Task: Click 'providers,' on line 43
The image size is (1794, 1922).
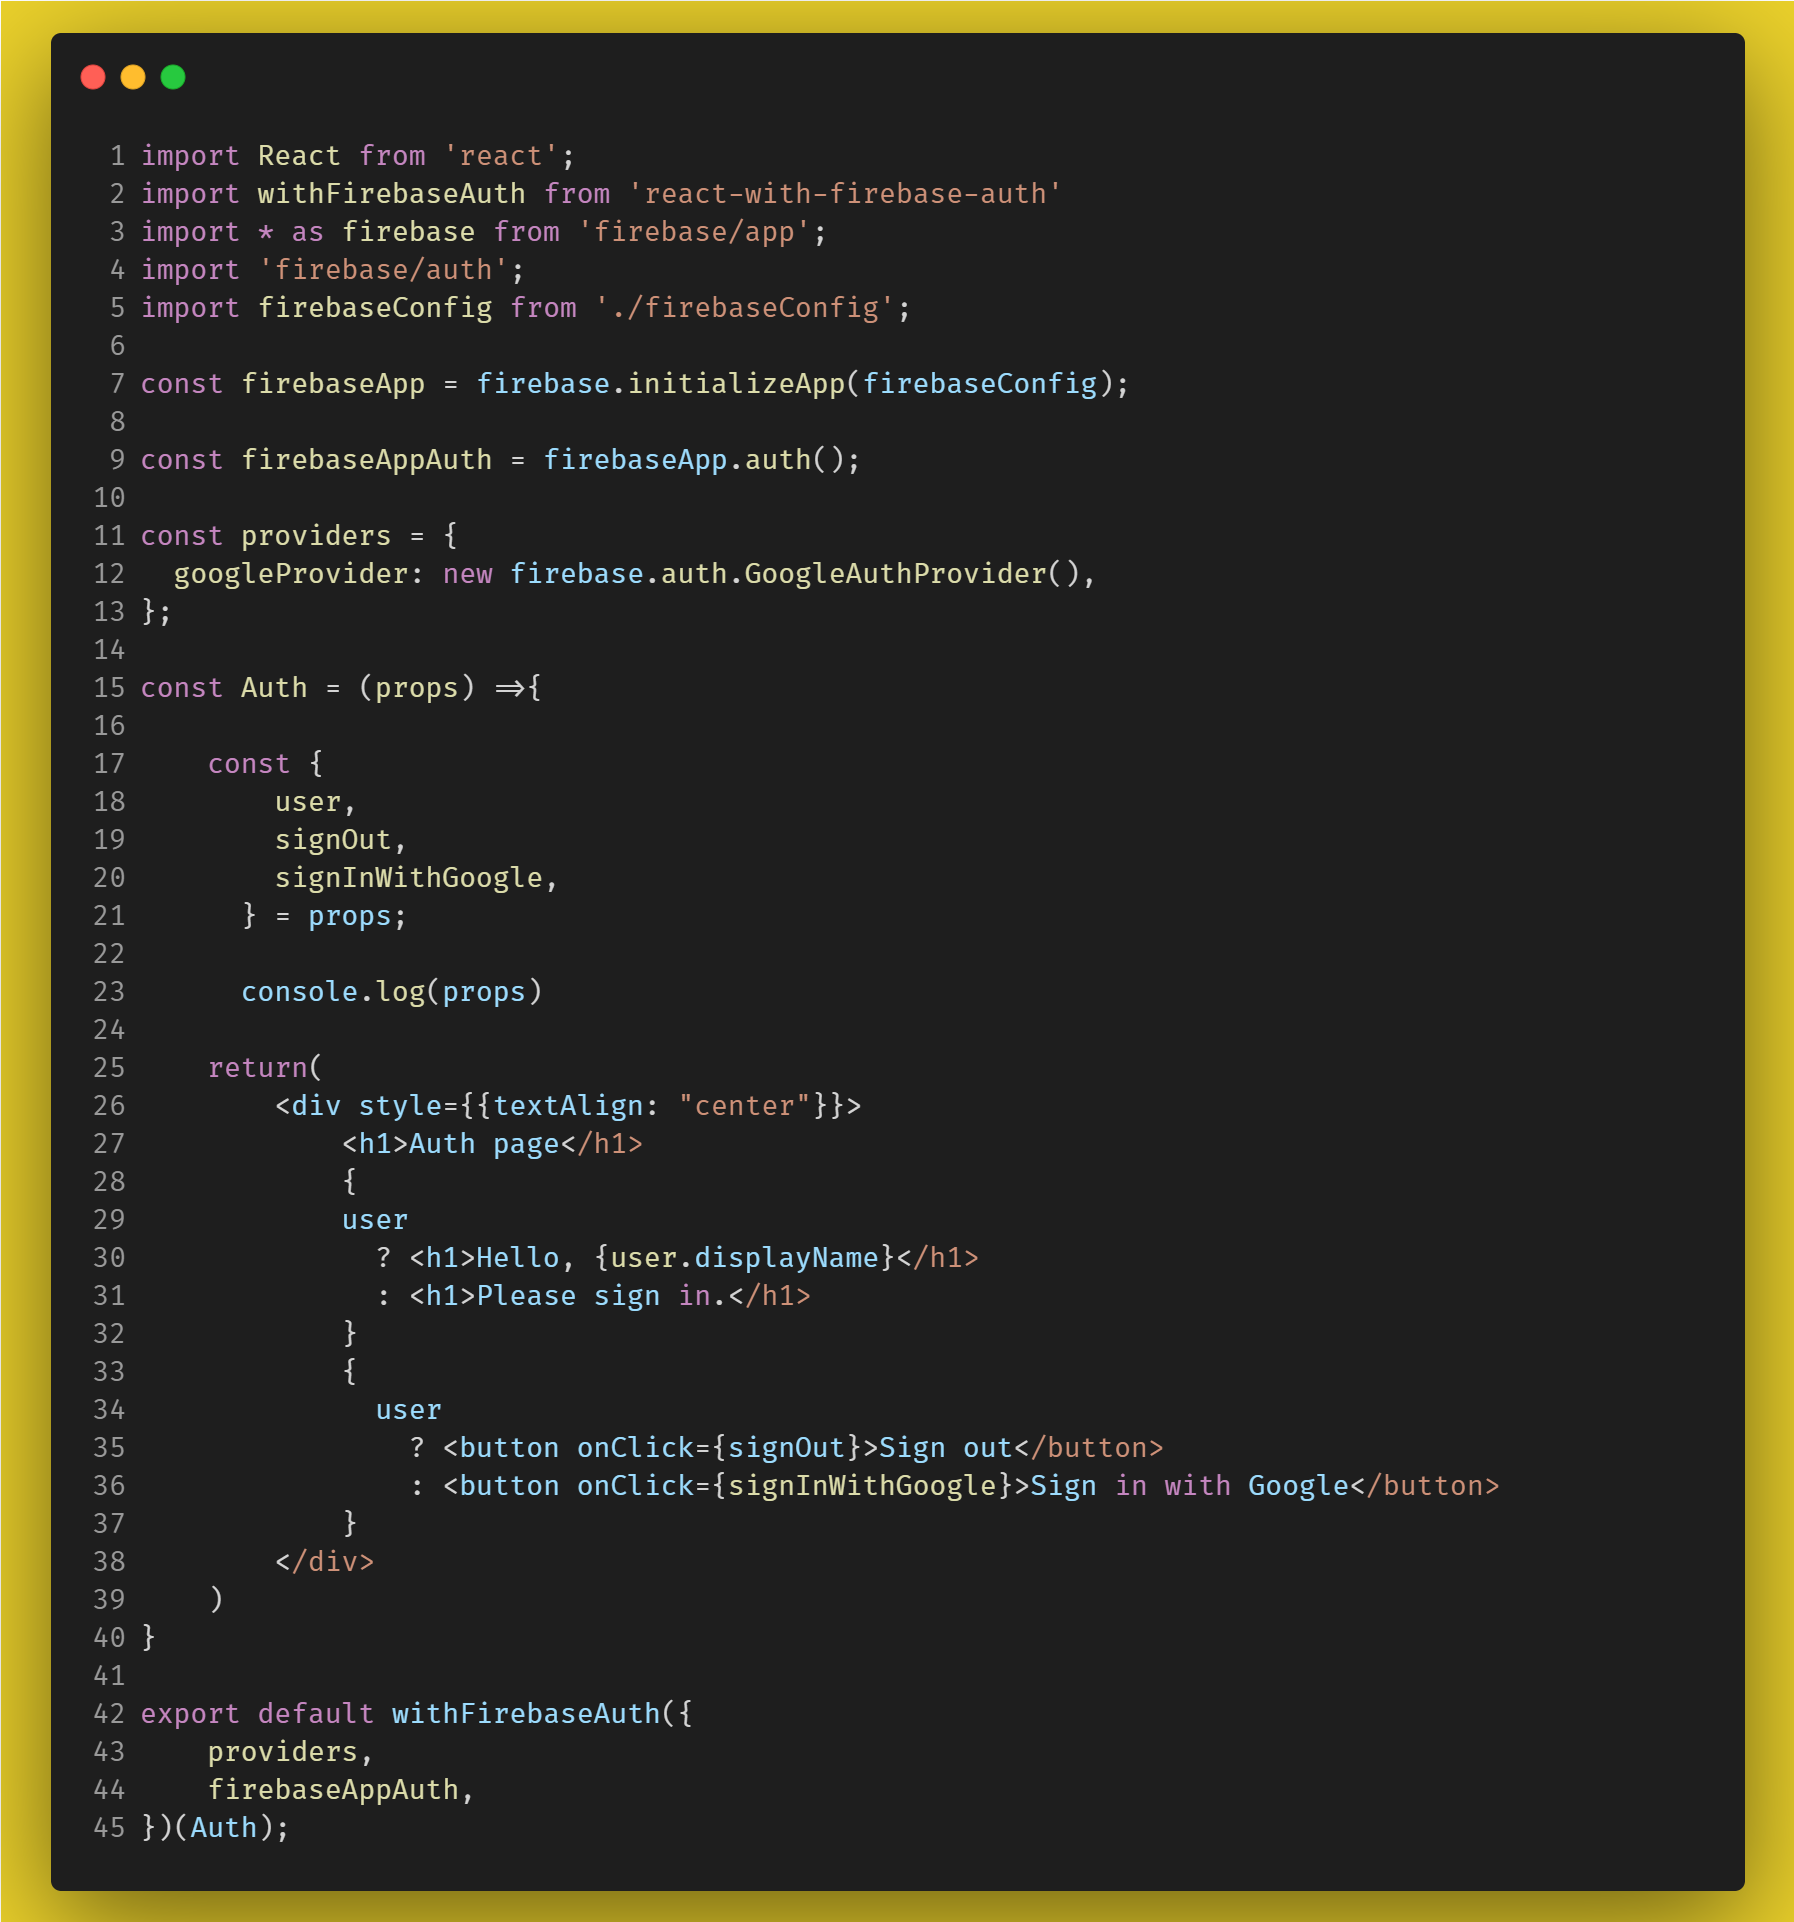Action: coord(290,1752)
